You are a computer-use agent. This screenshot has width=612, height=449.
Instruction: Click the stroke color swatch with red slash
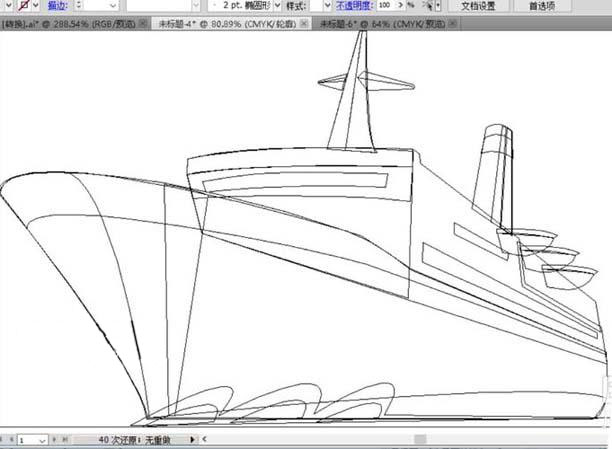[24, 5]
